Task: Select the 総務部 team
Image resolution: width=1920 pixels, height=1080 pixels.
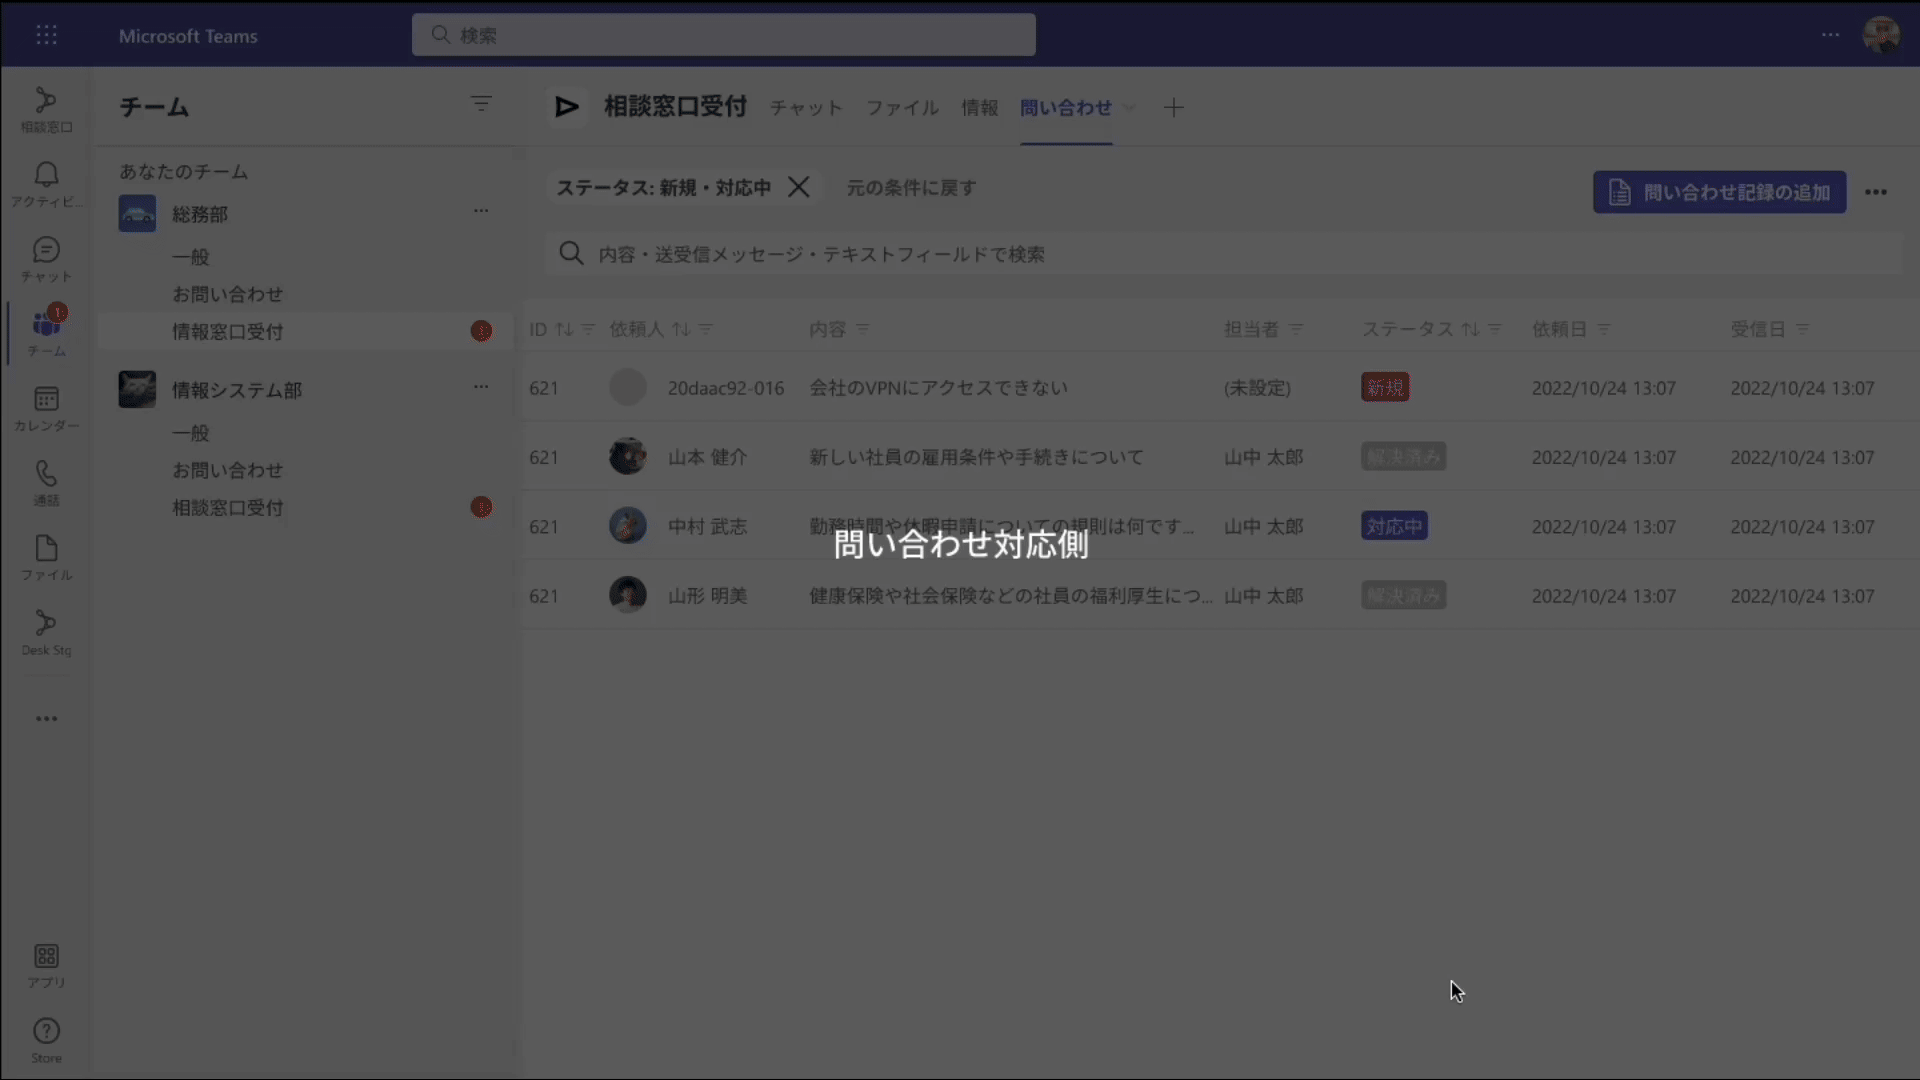Action: click(x=200, y=214)
